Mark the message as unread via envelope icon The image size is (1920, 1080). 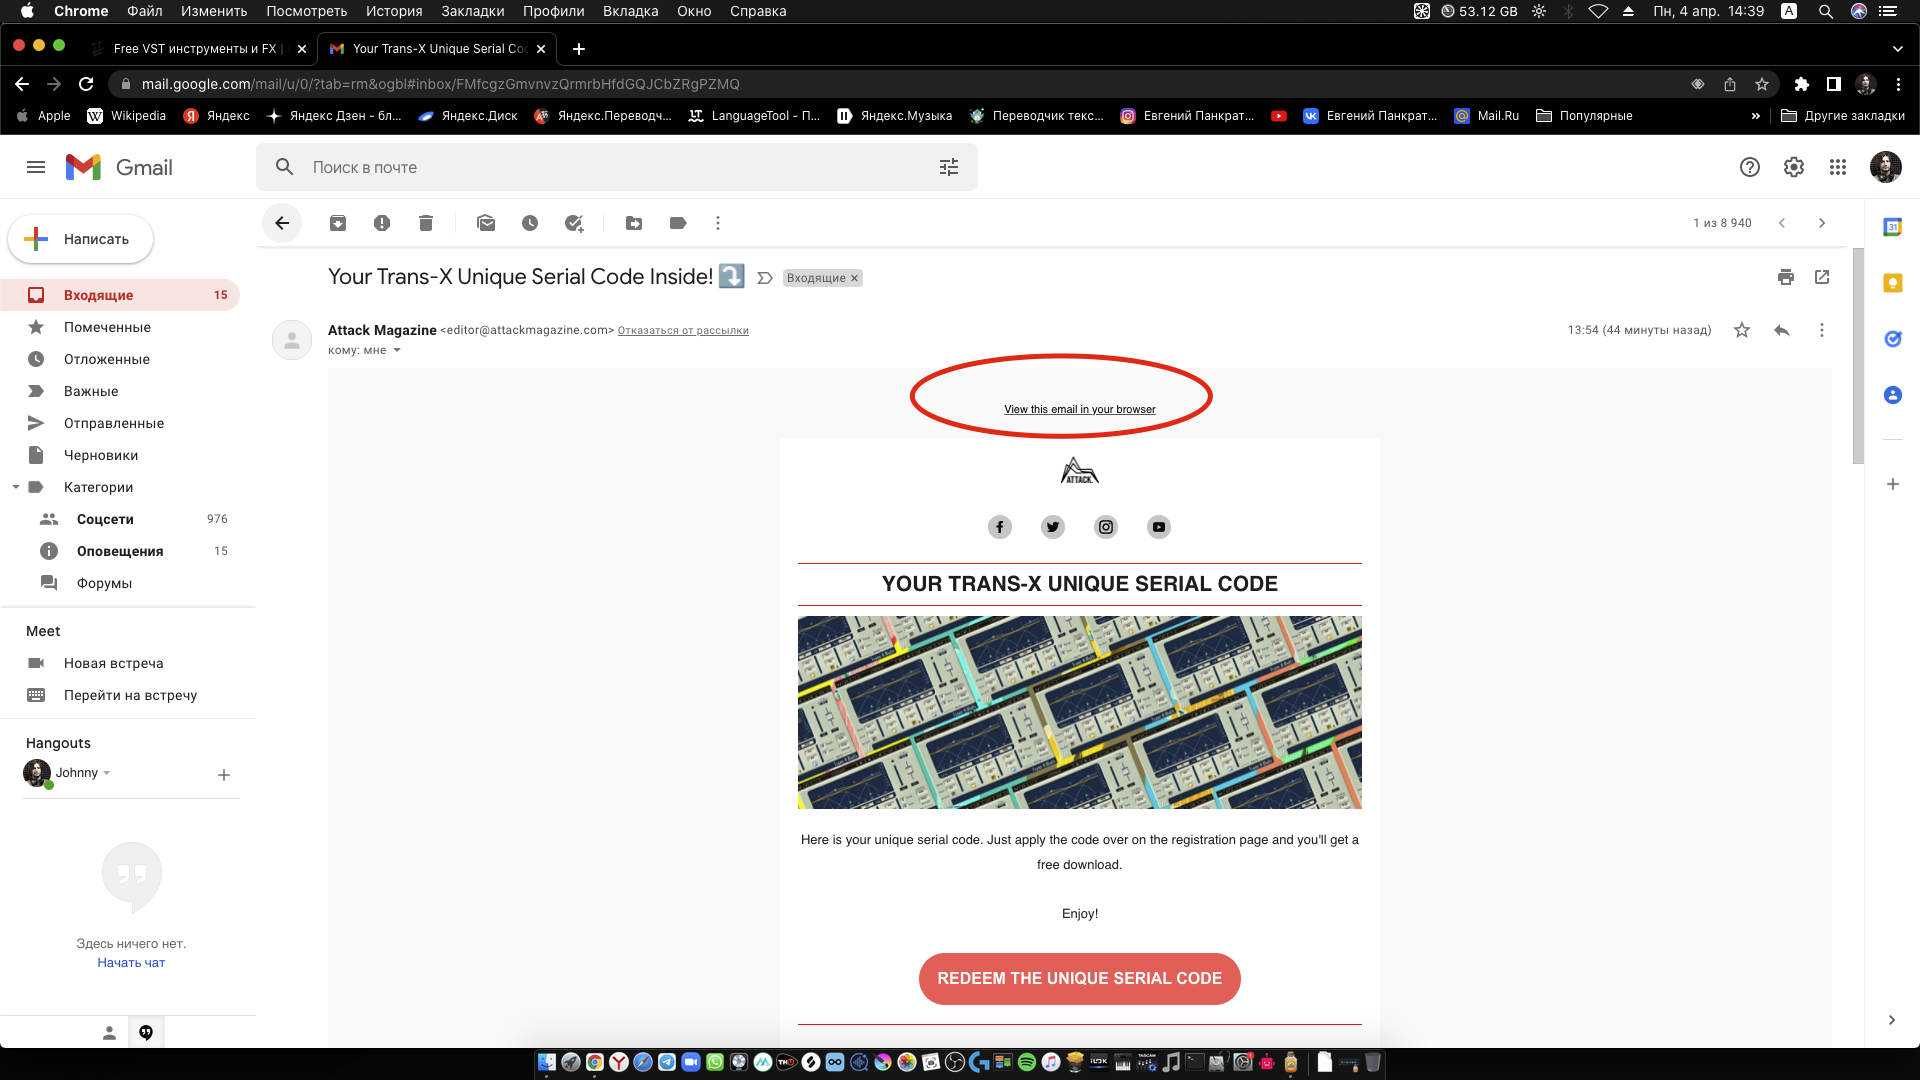[x=486, y=223]
